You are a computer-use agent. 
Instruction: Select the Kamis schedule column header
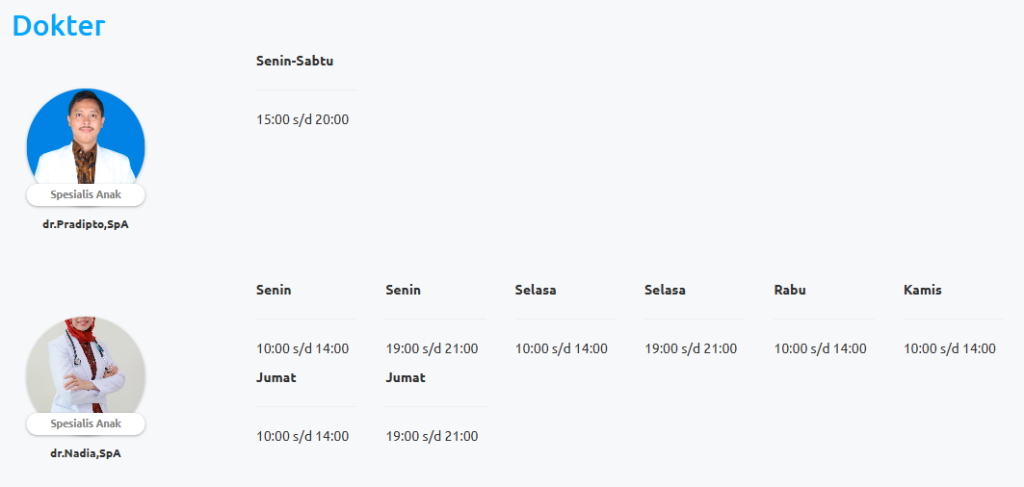point(922,290)
